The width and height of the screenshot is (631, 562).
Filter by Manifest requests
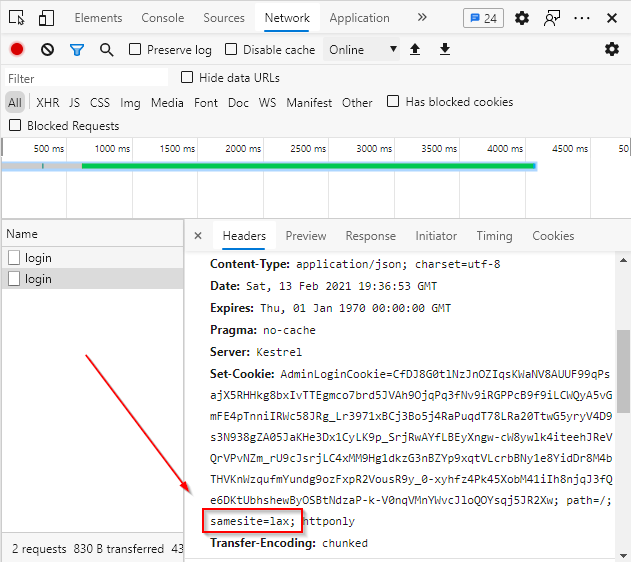[309, 103]
